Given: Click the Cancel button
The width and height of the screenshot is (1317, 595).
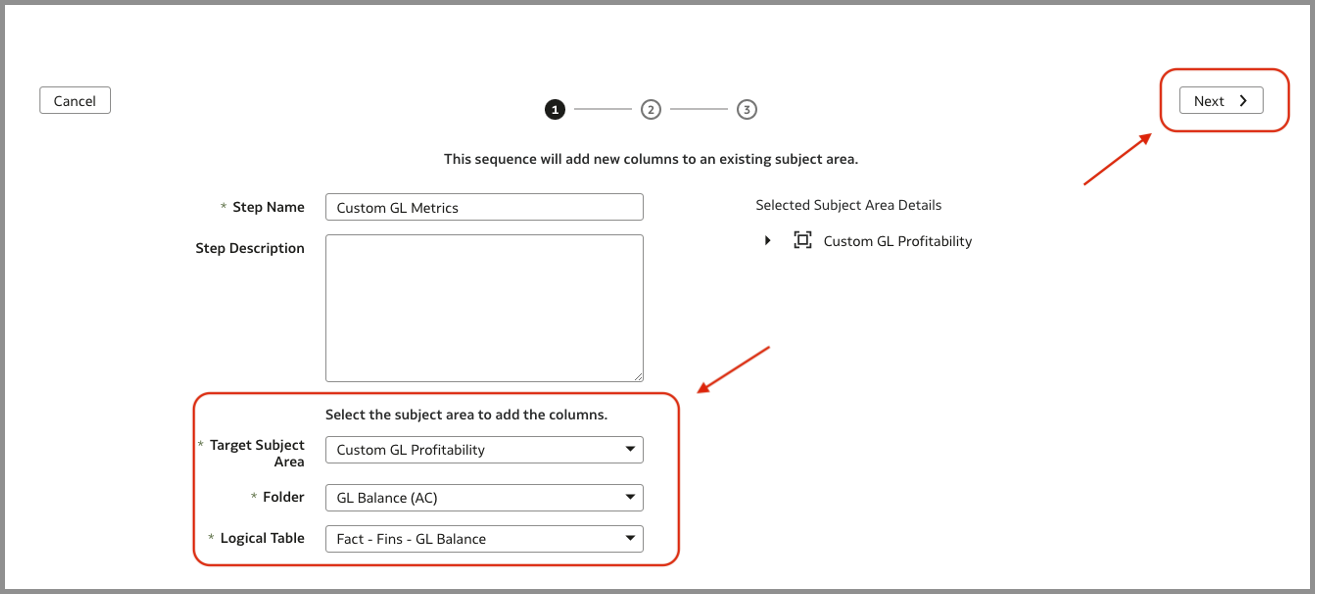Looking at the screenshot, I should pyautogui.click(x=75, y=101).
